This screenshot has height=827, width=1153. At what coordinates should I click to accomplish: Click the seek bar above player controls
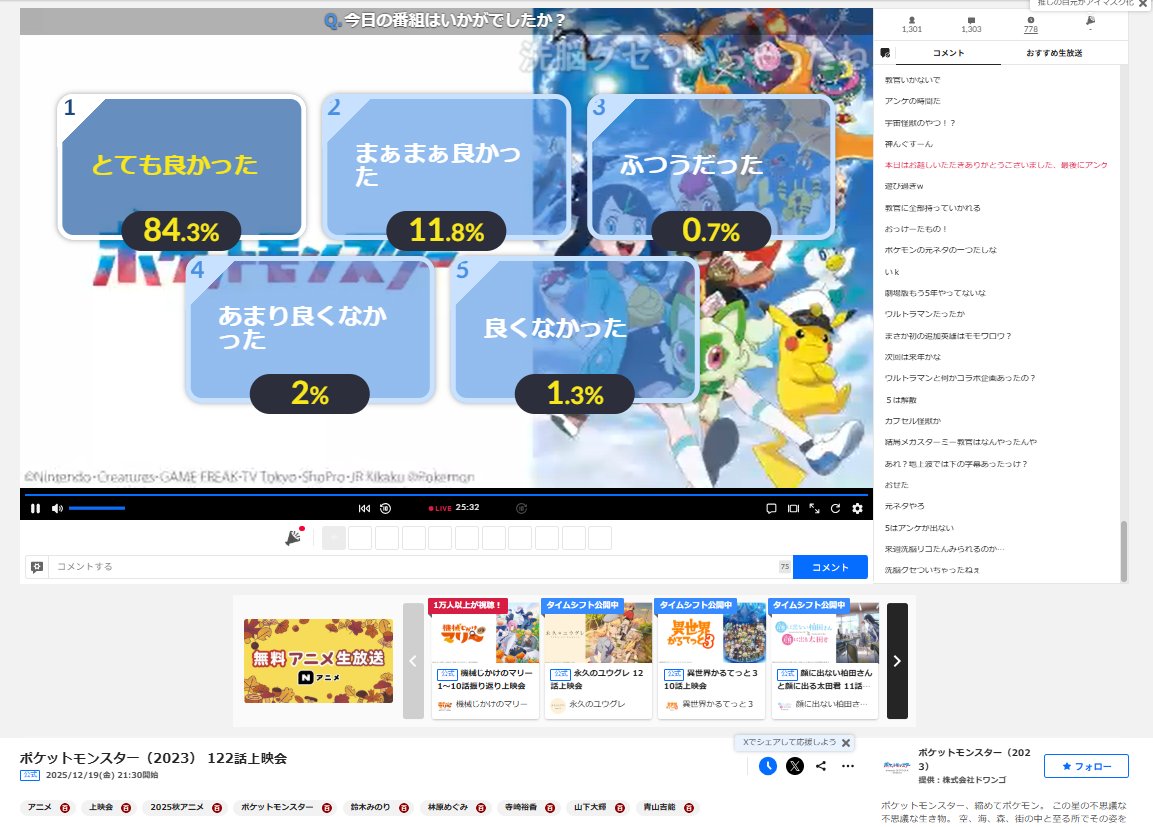click(x=446, y=495)
